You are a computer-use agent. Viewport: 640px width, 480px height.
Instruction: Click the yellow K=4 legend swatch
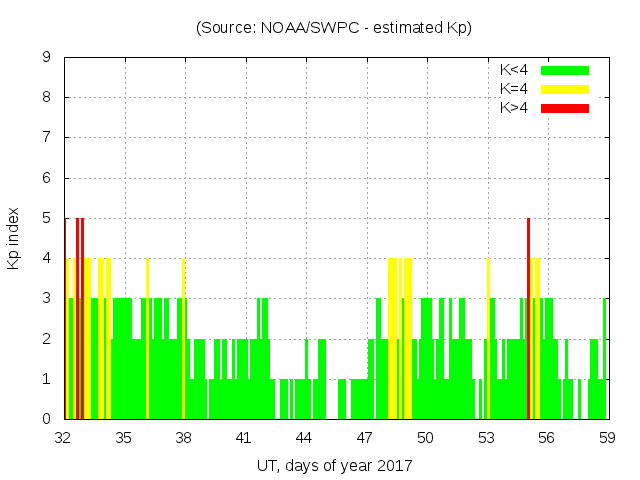tap(565, 89)
